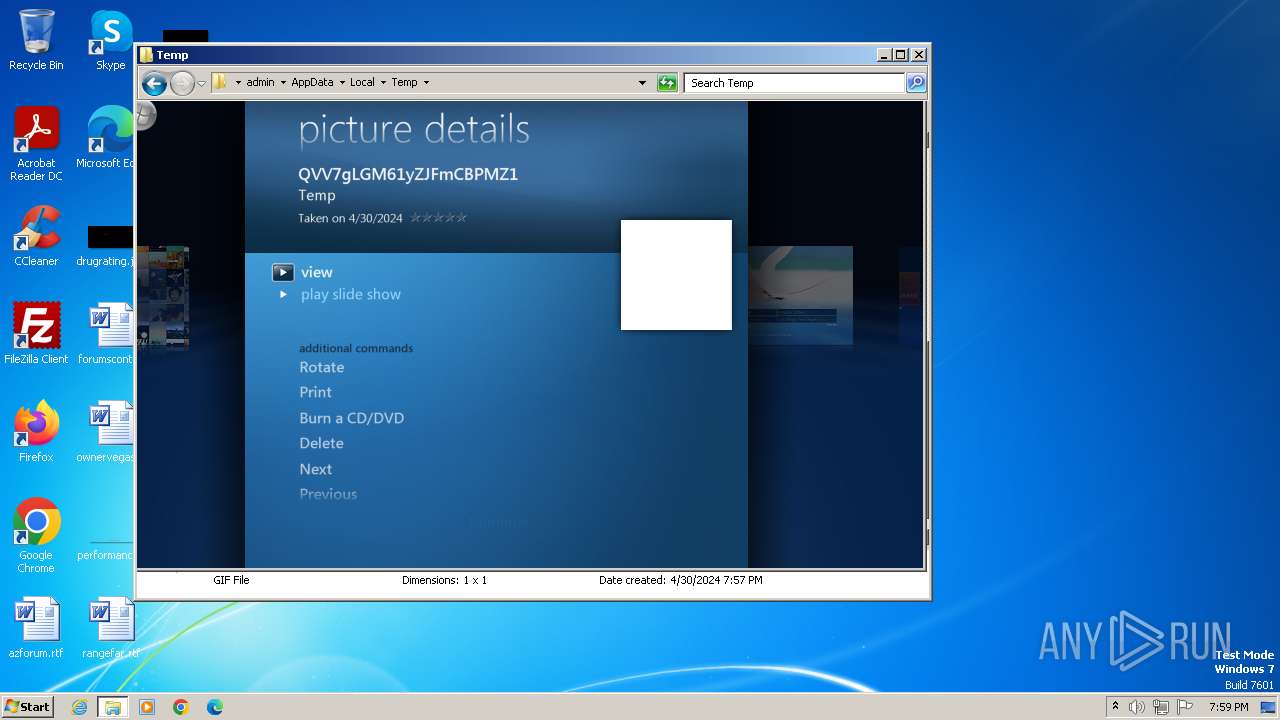Click the Print command

pos(315,392)
